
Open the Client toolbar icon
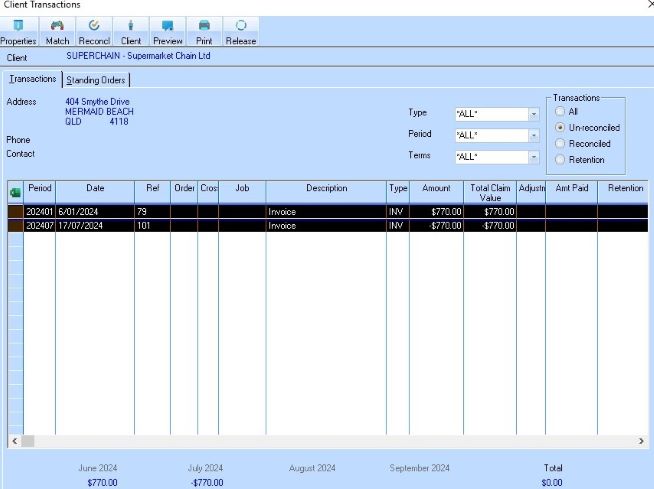tap(131, 31)
